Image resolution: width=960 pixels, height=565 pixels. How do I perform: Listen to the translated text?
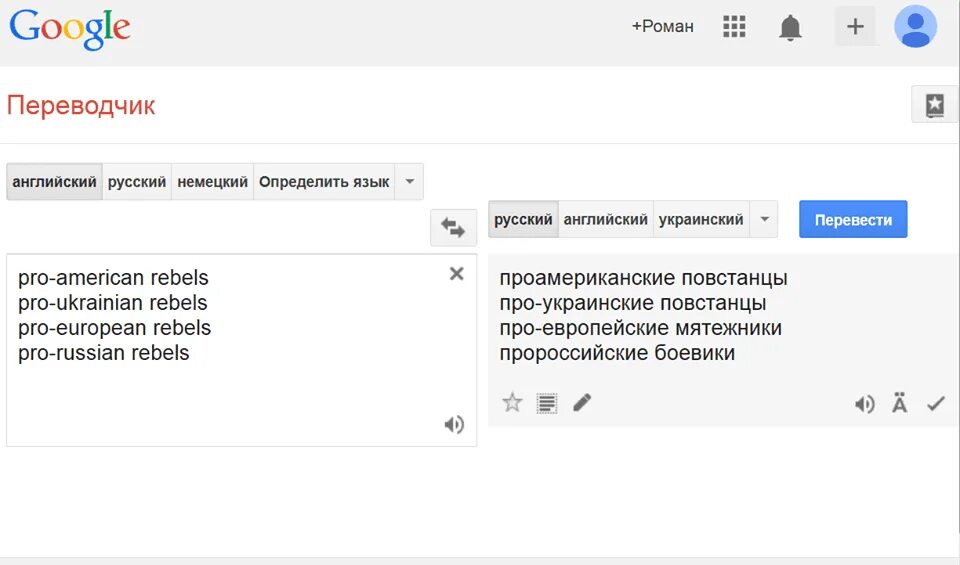(x=864, y=404)
